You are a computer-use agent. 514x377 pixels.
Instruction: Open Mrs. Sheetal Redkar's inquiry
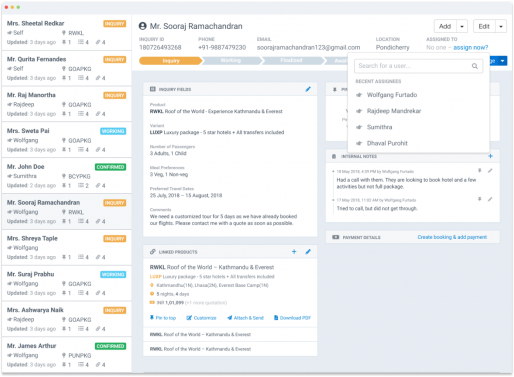tap(67, 32)
